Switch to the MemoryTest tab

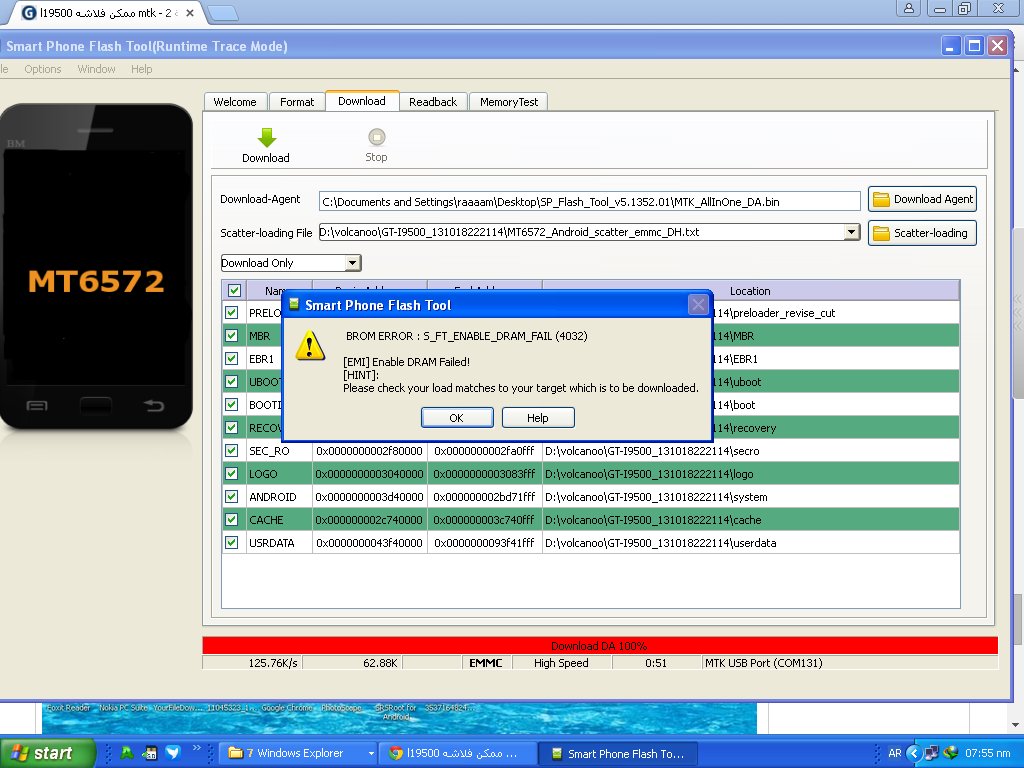(509, 102)
